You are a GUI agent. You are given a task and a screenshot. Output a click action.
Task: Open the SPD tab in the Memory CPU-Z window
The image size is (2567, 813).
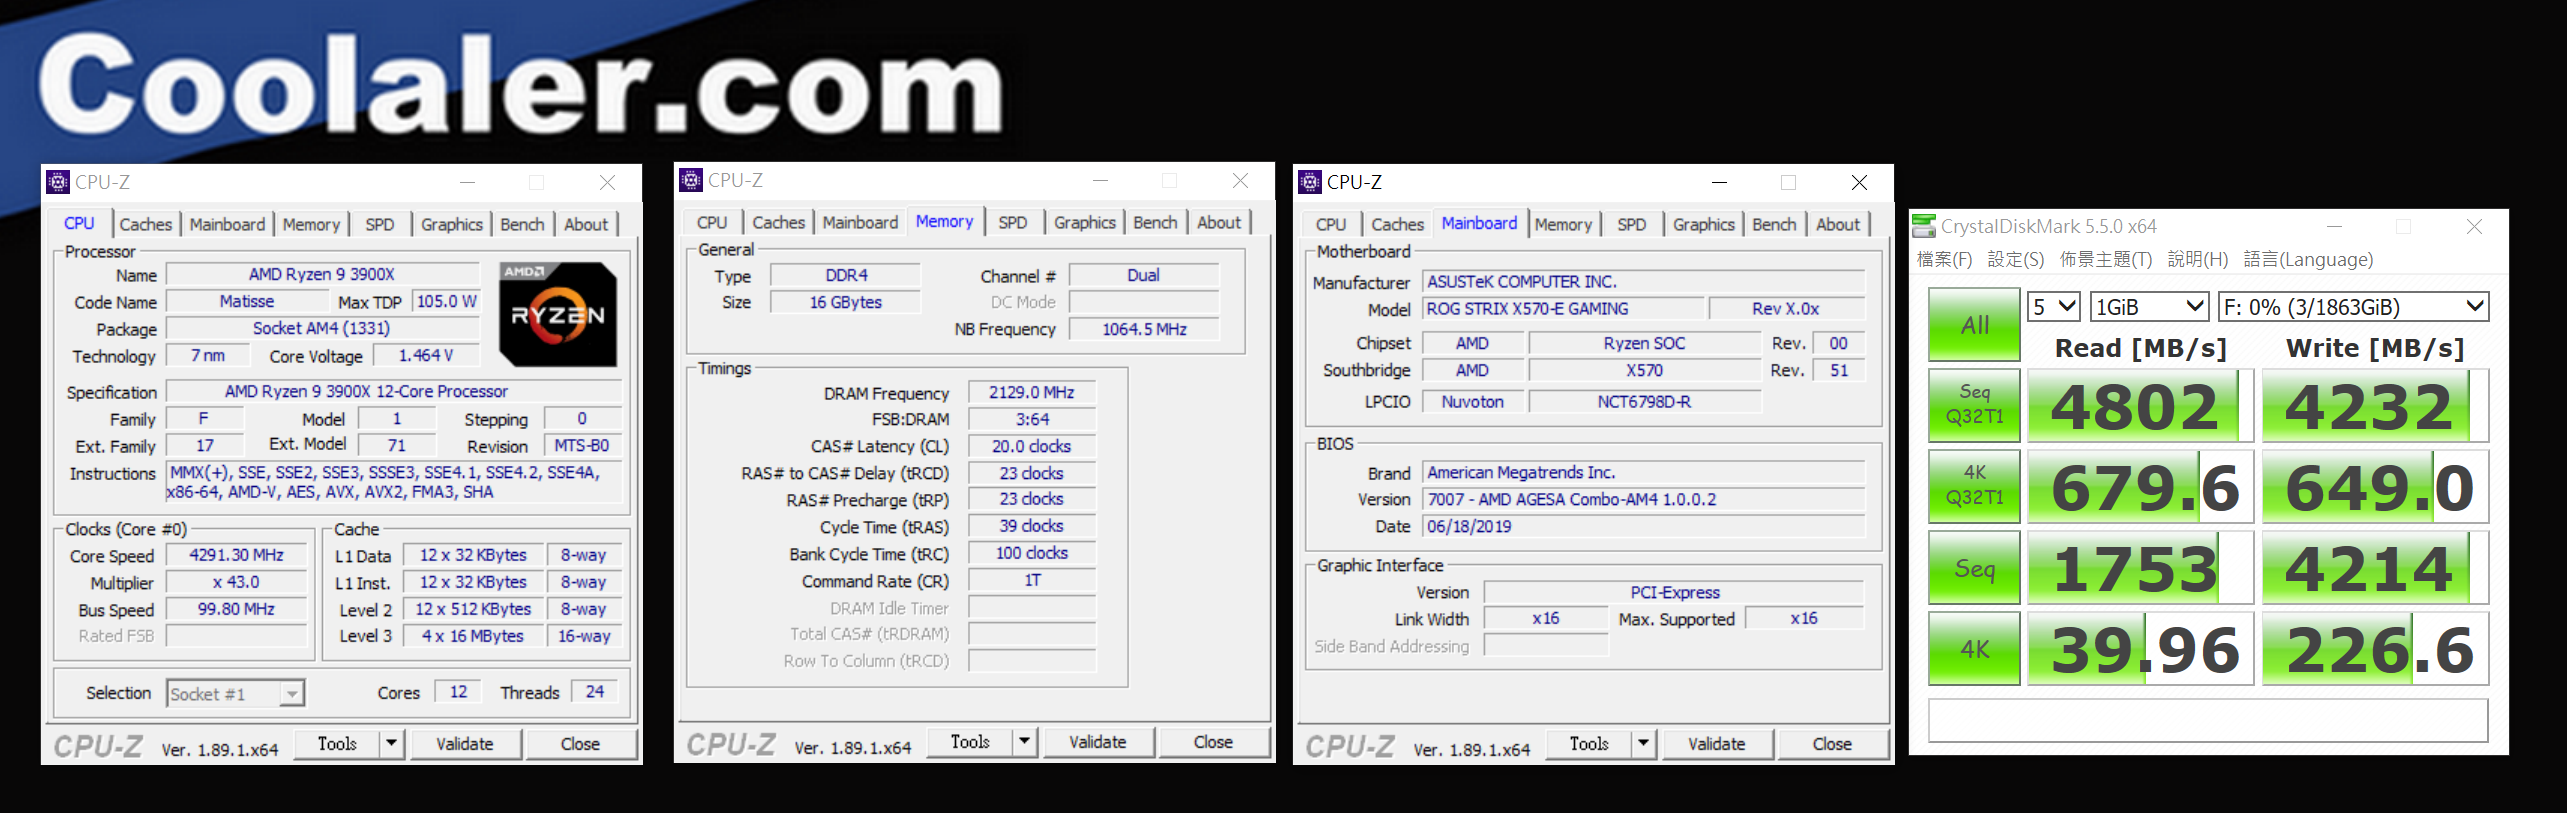point(1013,222)
